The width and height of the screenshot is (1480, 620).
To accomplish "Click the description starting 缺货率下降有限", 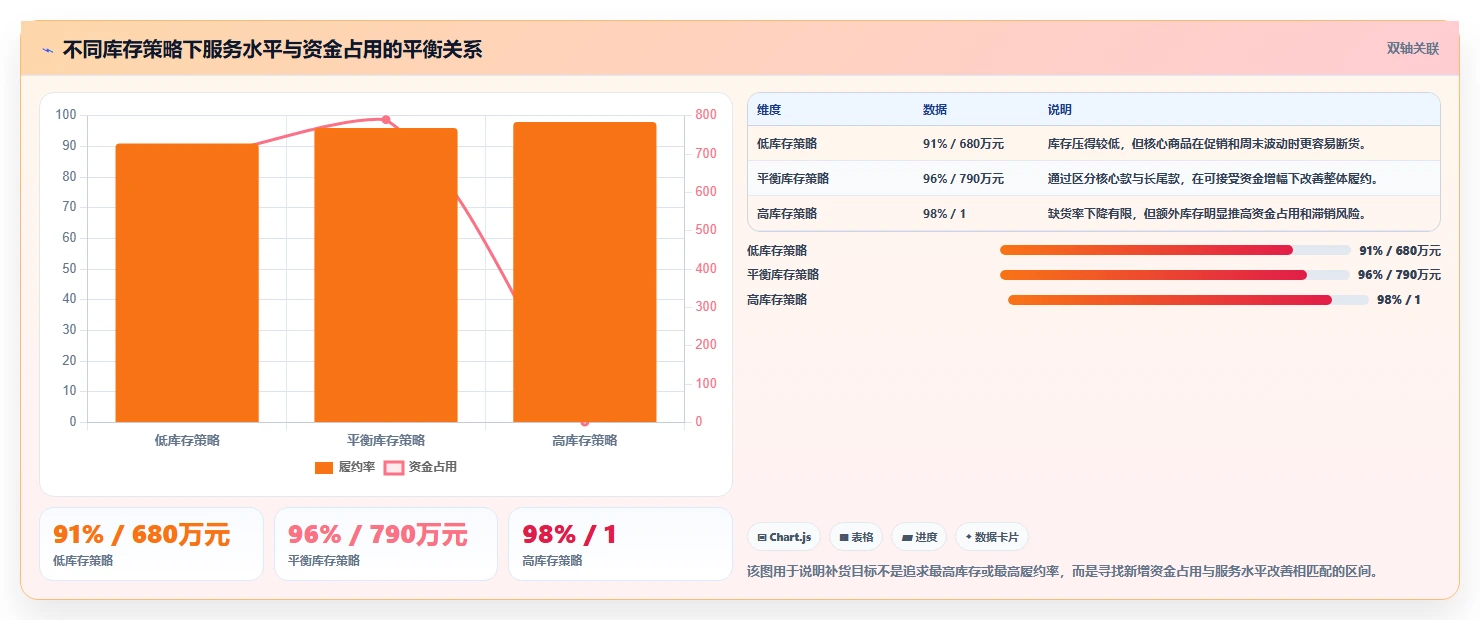I will click(1207, 213).
